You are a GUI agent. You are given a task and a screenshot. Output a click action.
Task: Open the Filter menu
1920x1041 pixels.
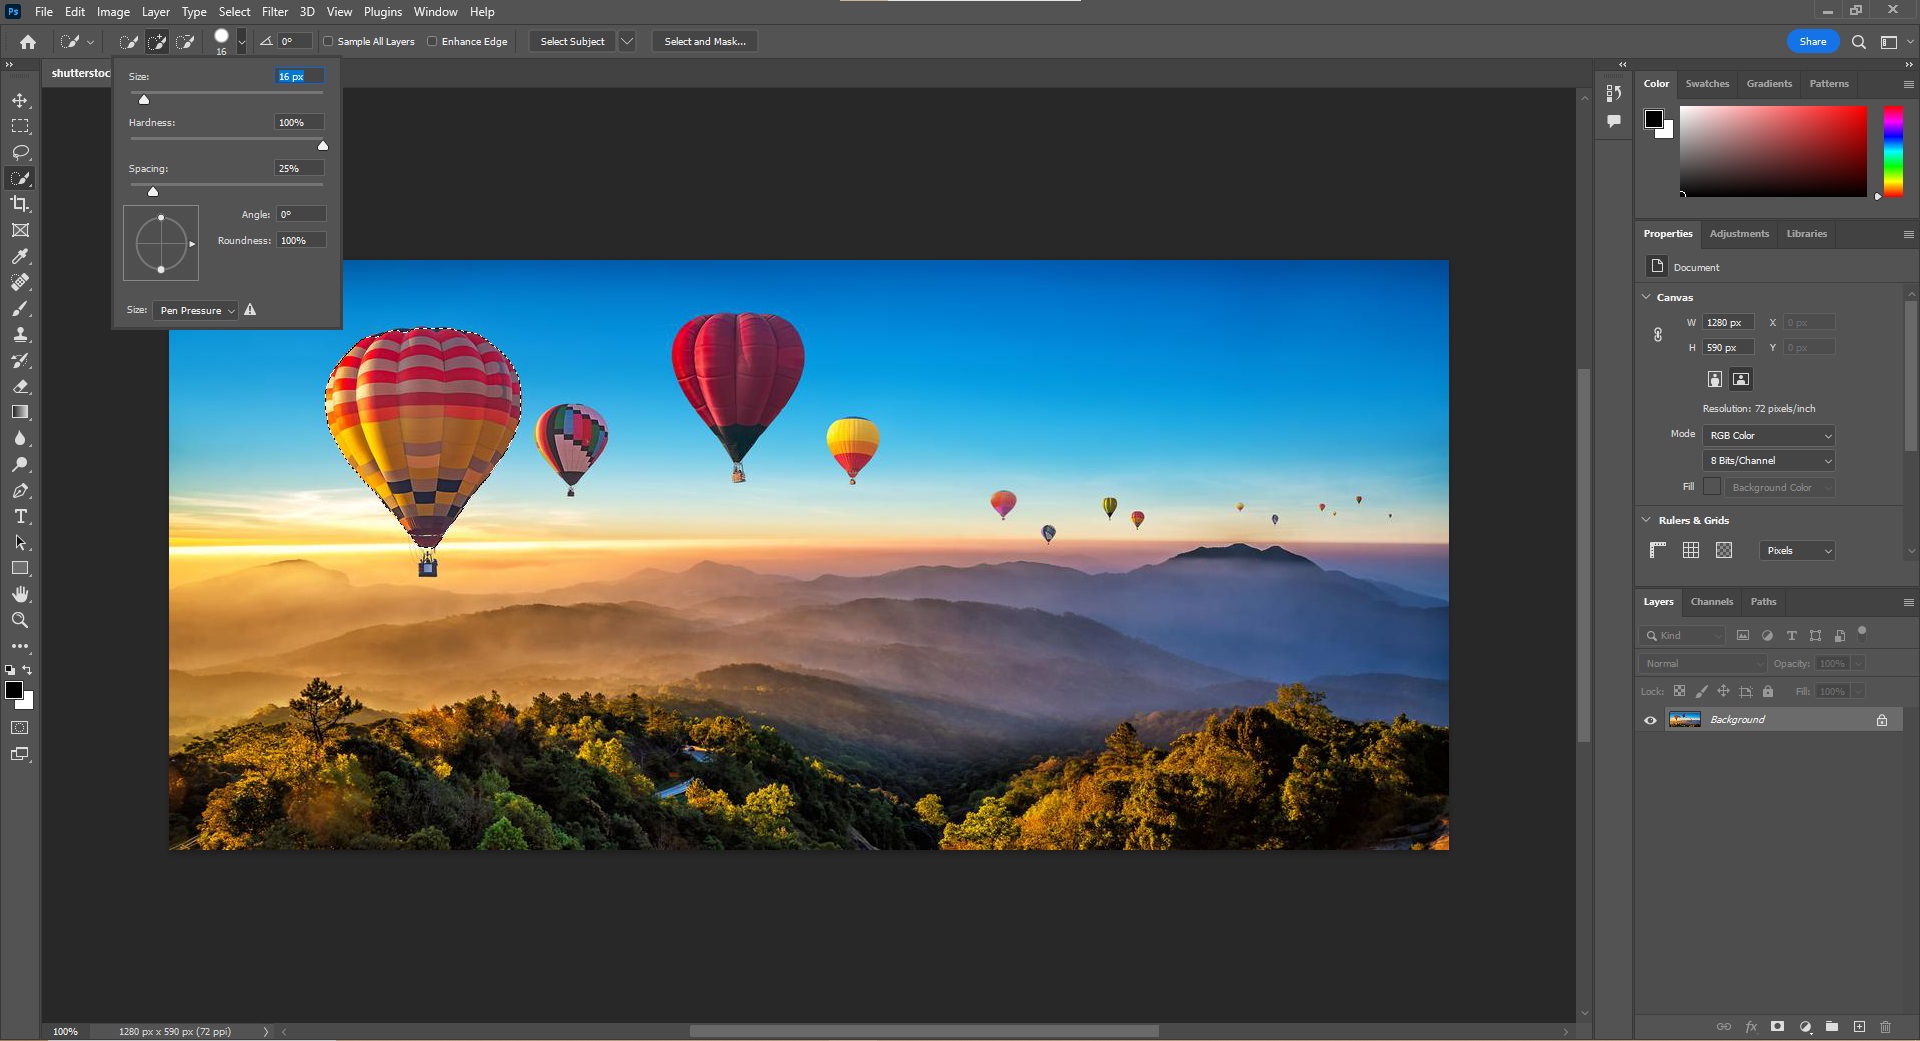click(x=274, y=12)
